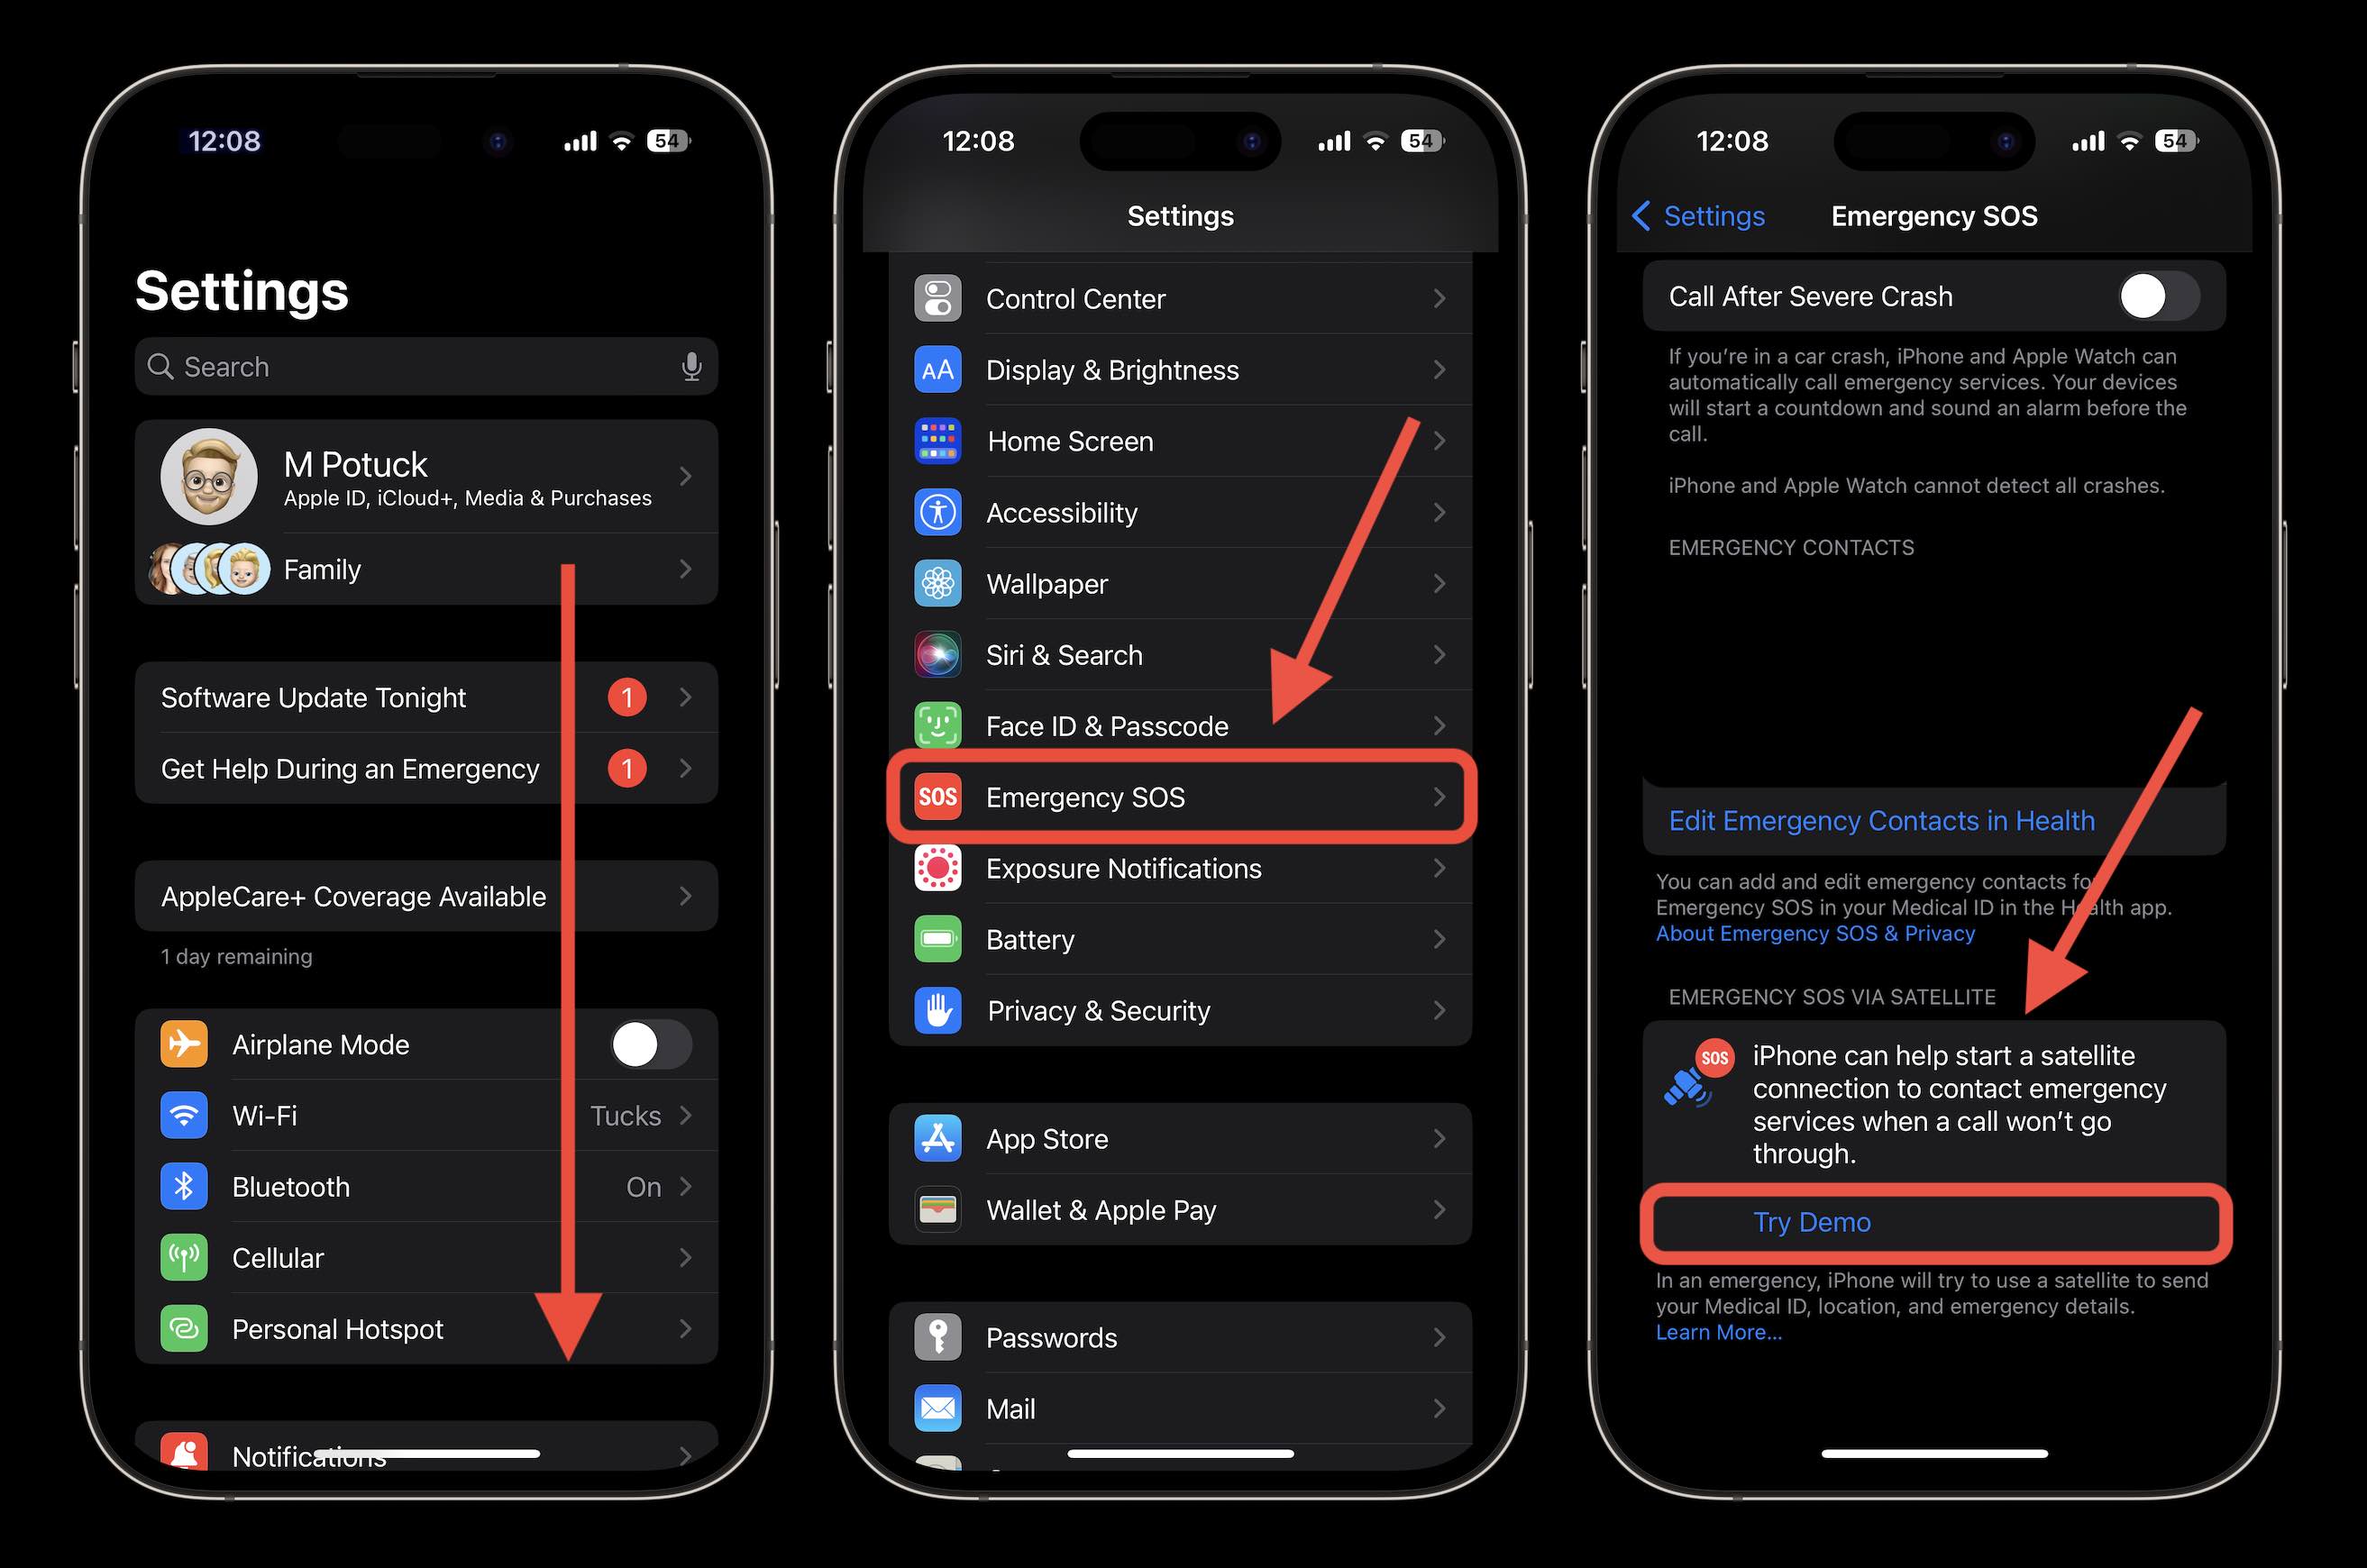Tap the Emergency SOS settings icon
The height and width of the screenshot is (1568, 2367).
(x=940, y=795)
